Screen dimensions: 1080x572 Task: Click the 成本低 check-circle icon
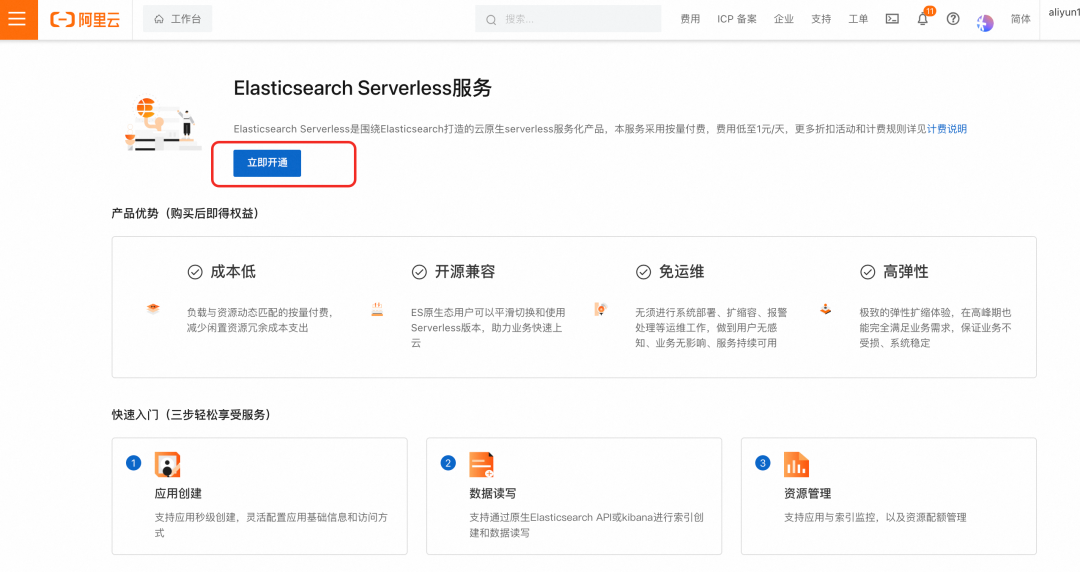pyautogui.click(x=195, y=272)
